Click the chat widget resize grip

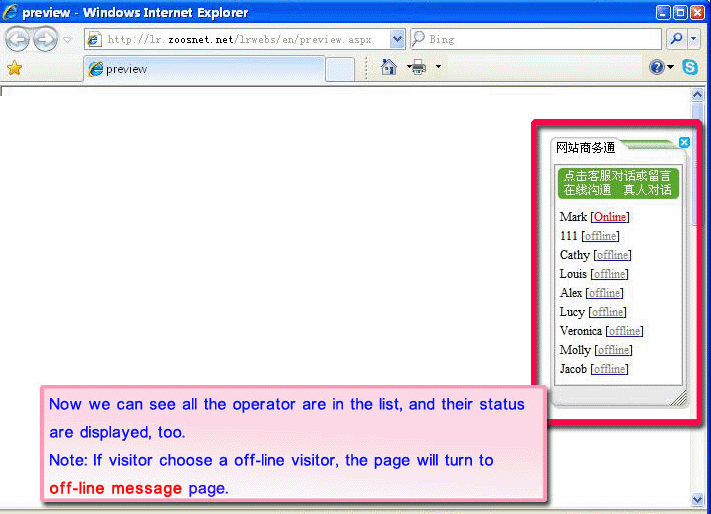(679, 398)
